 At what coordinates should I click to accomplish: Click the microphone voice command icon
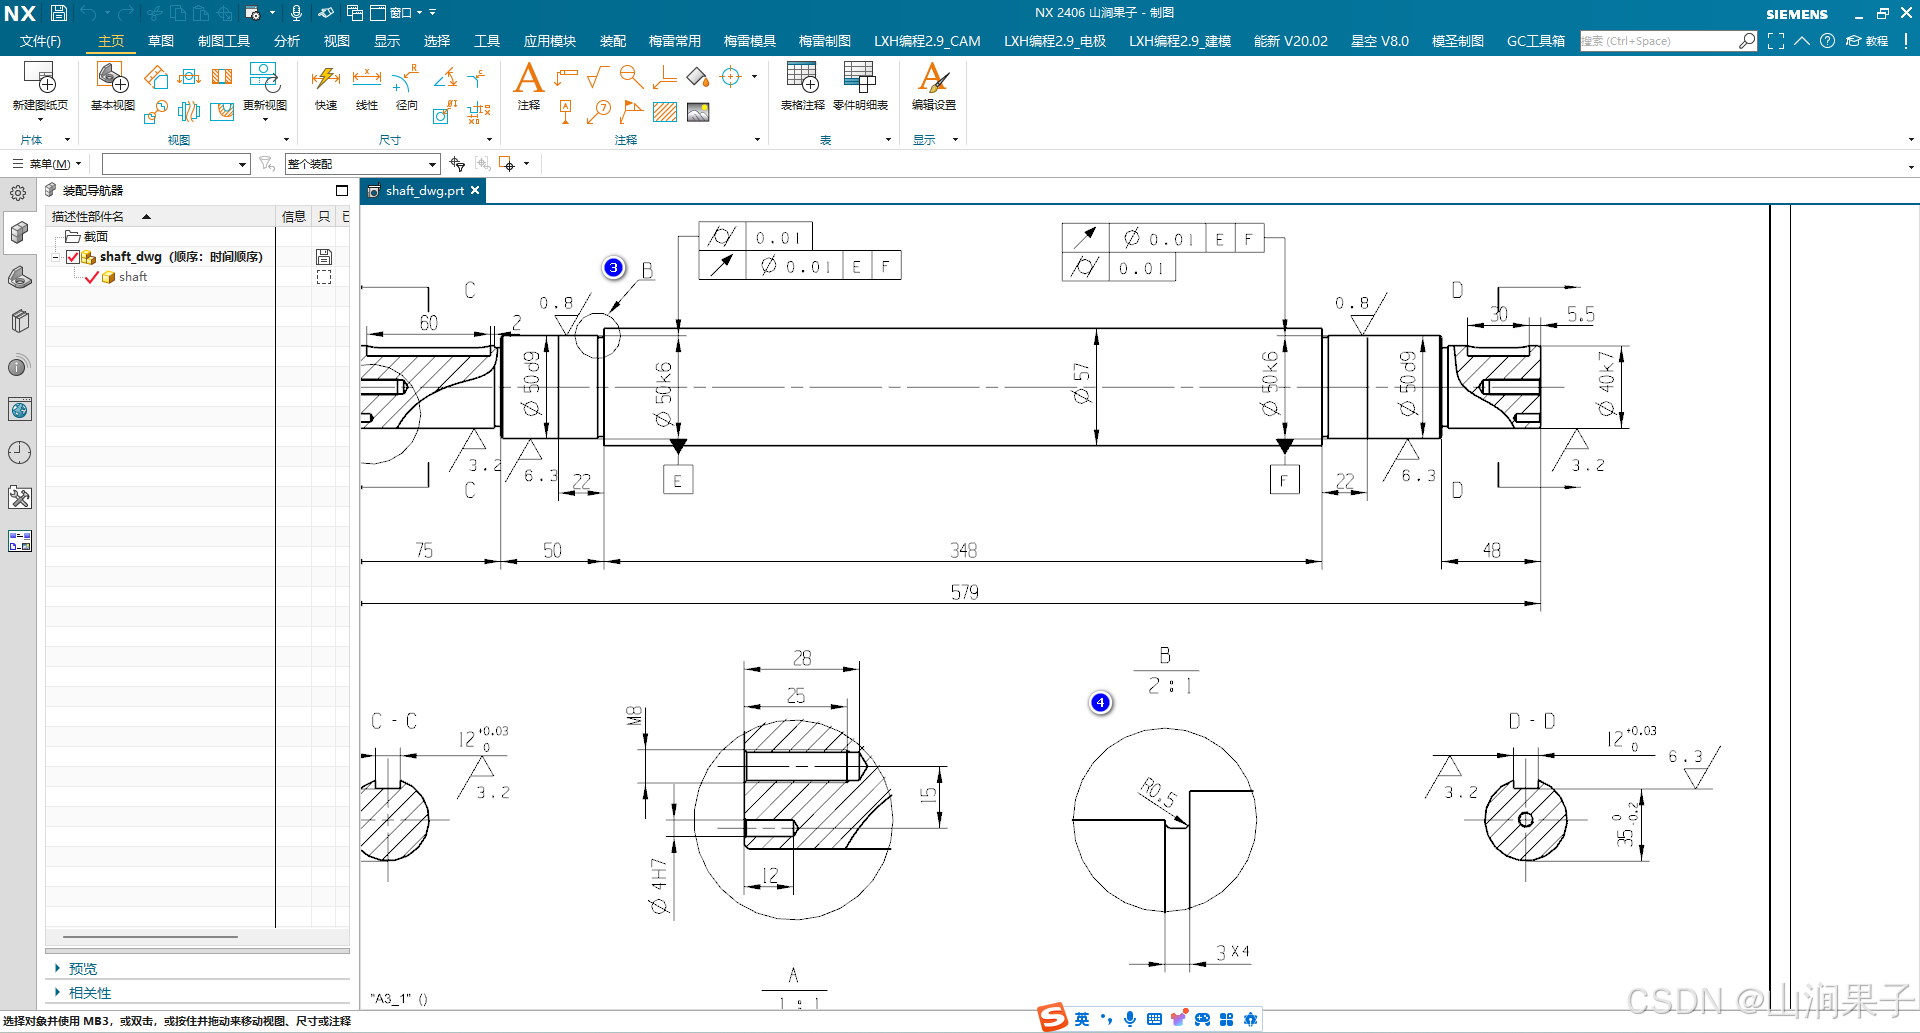click(x=296, y=13)
